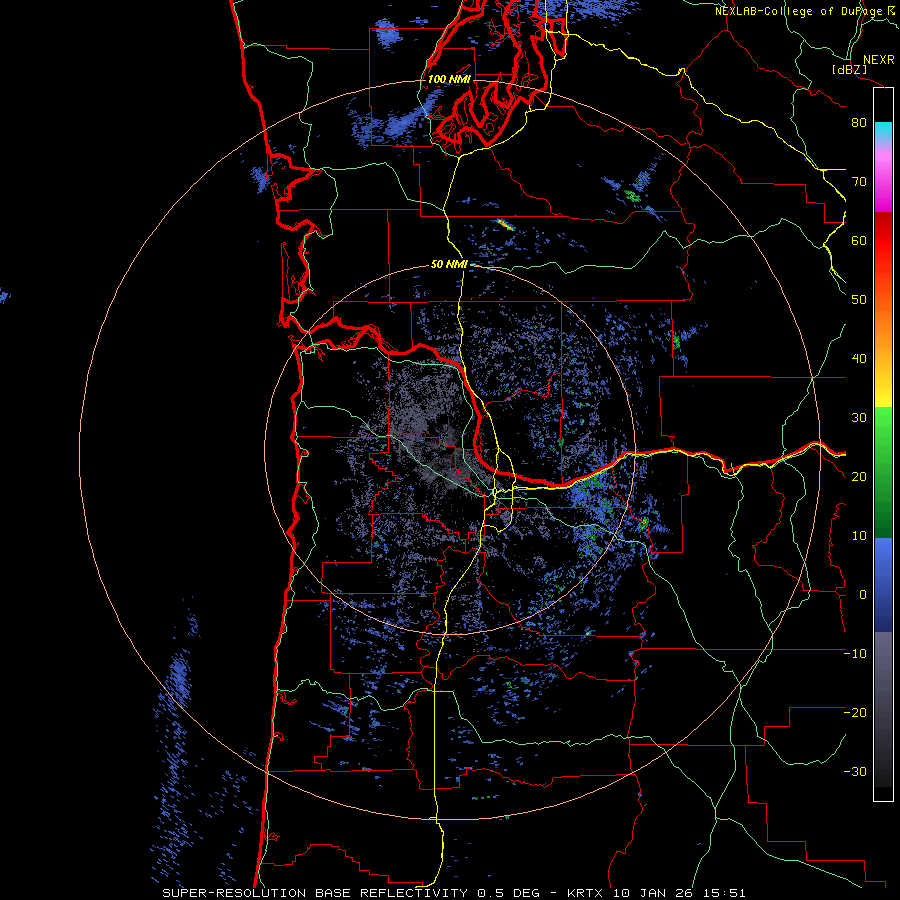Click the SUPER-RESOLUTION BASE REFLECTIVITY caption
900x900 pixels.
click(314, 893)
